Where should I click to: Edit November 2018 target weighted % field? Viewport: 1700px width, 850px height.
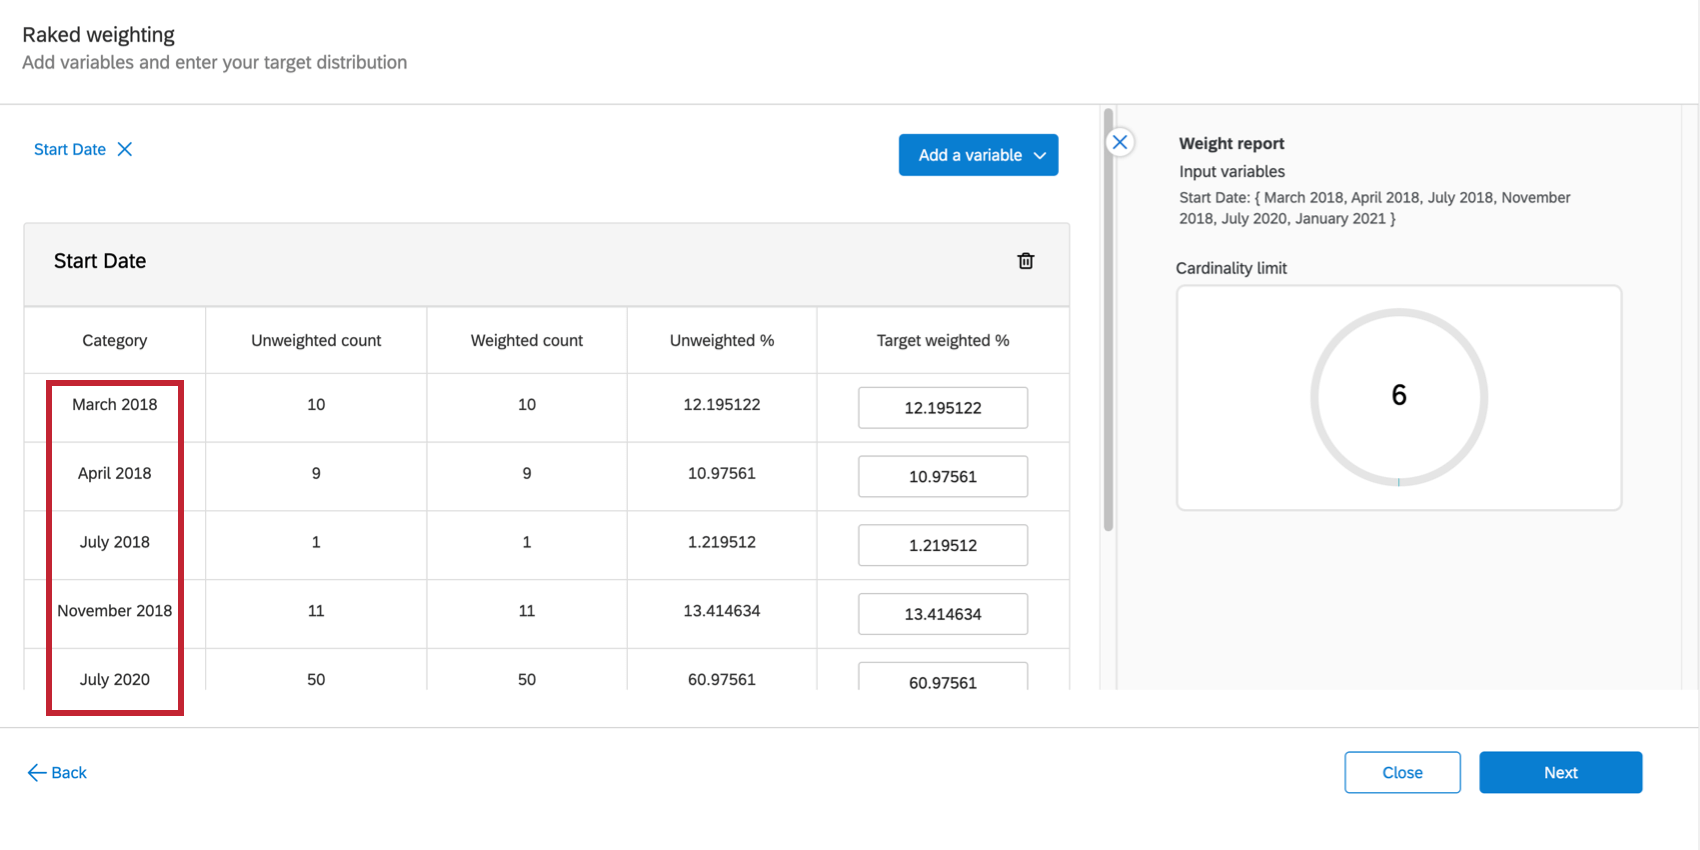coord(942,614)
